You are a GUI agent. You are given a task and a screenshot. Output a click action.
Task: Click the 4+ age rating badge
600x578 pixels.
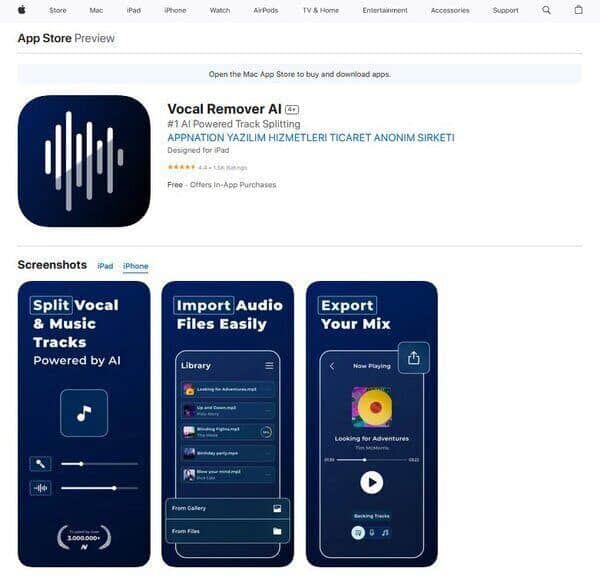tap(292, 110)
